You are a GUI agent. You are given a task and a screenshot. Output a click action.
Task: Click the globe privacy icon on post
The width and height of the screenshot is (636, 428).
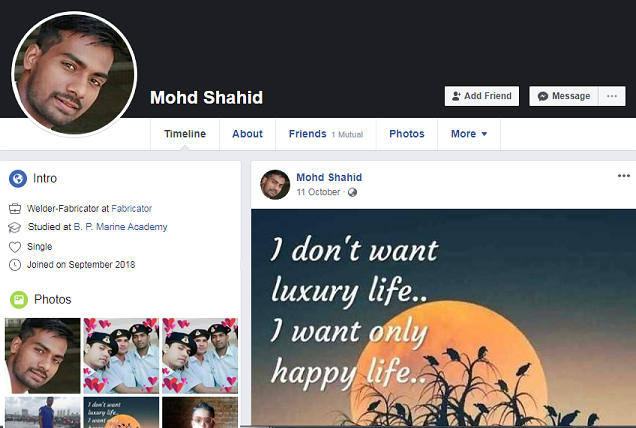[x=352, y=192]
